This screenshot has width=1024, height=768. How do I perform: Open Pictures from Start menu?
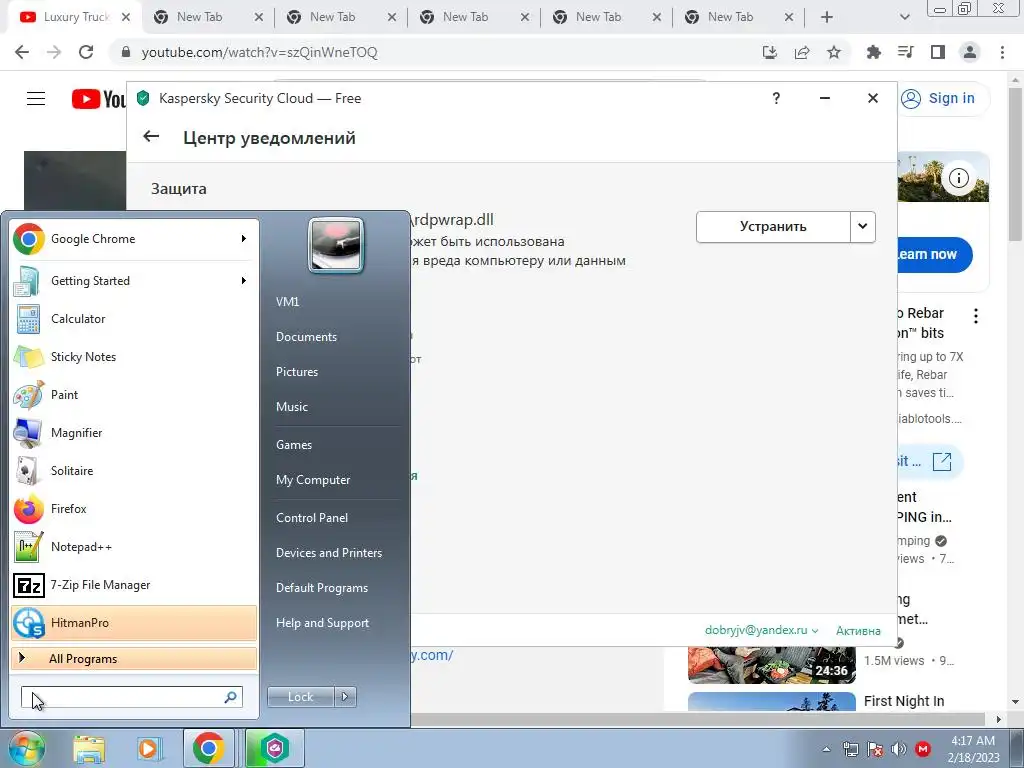296,372
